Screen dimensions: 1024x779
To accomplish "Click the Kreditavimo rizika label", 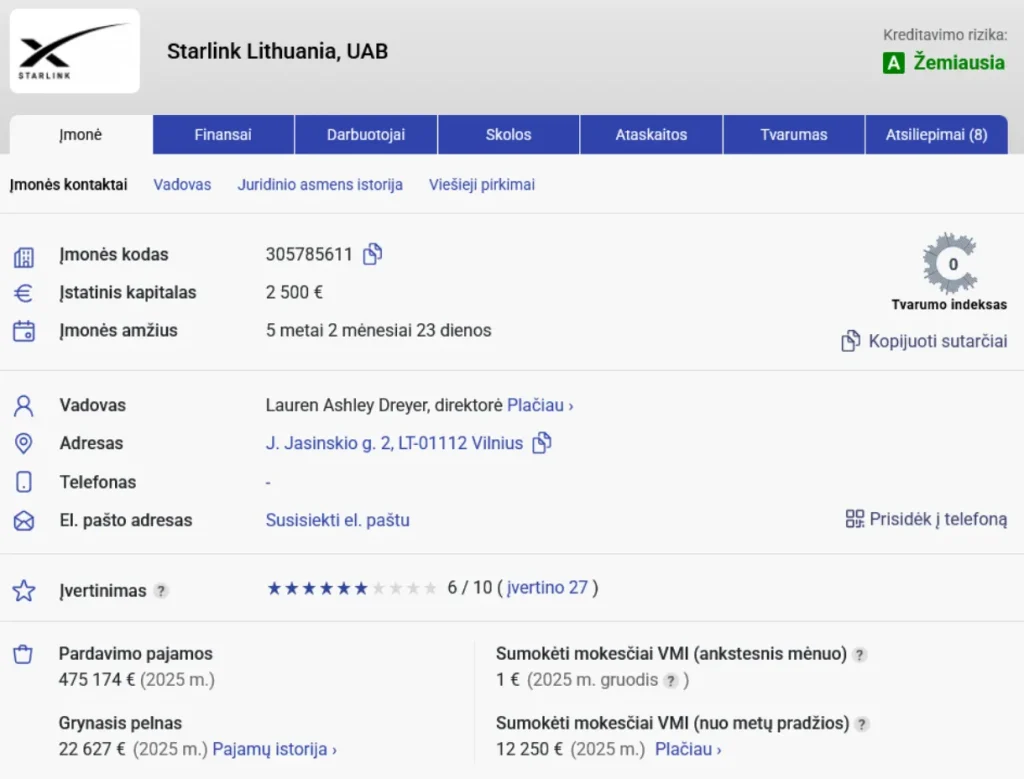I will 945,35.
